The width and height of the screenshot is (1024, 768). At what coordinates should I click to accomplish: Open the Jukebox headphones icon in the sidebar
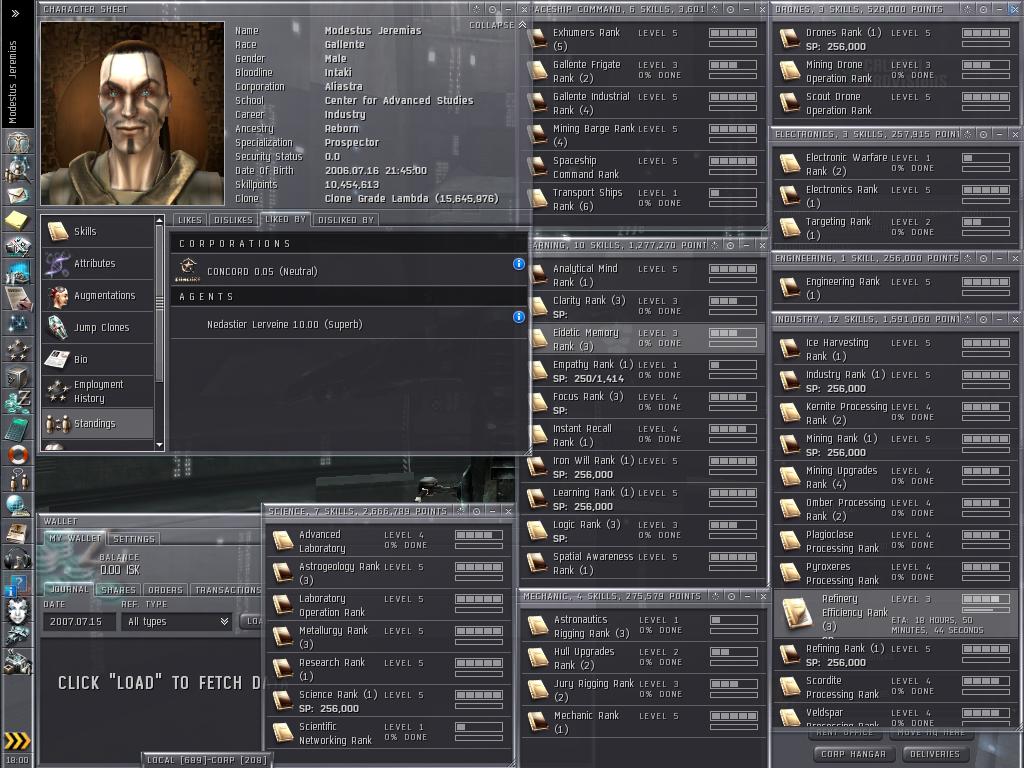18,559
